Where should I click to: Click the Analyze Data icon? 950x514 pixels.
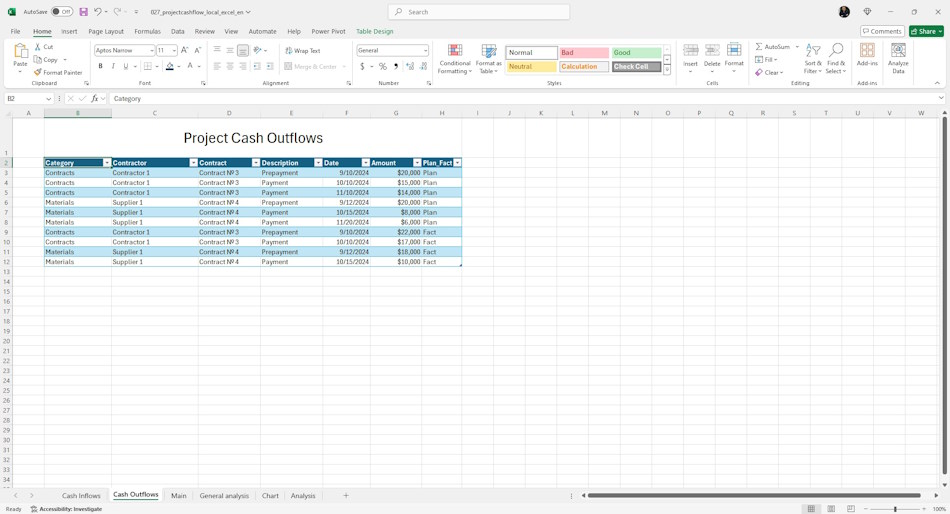coord(899,50)
